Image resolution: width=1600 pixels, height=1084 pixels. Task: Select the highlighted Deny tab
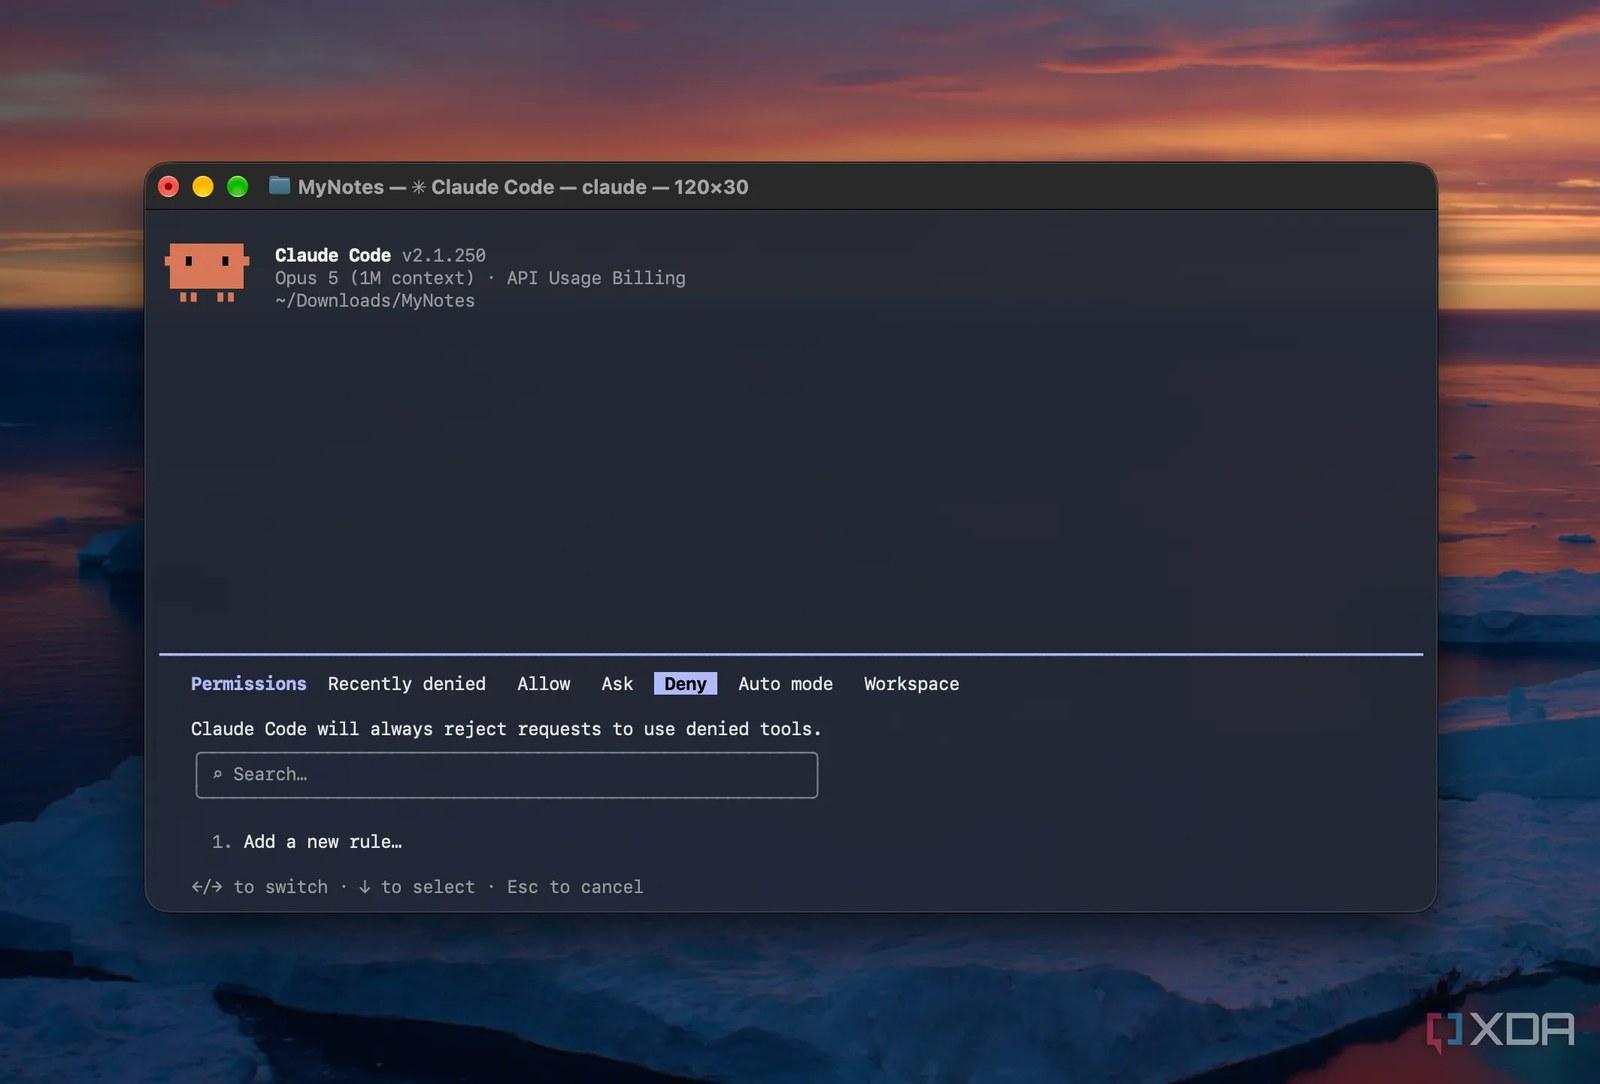pos(685,684)
